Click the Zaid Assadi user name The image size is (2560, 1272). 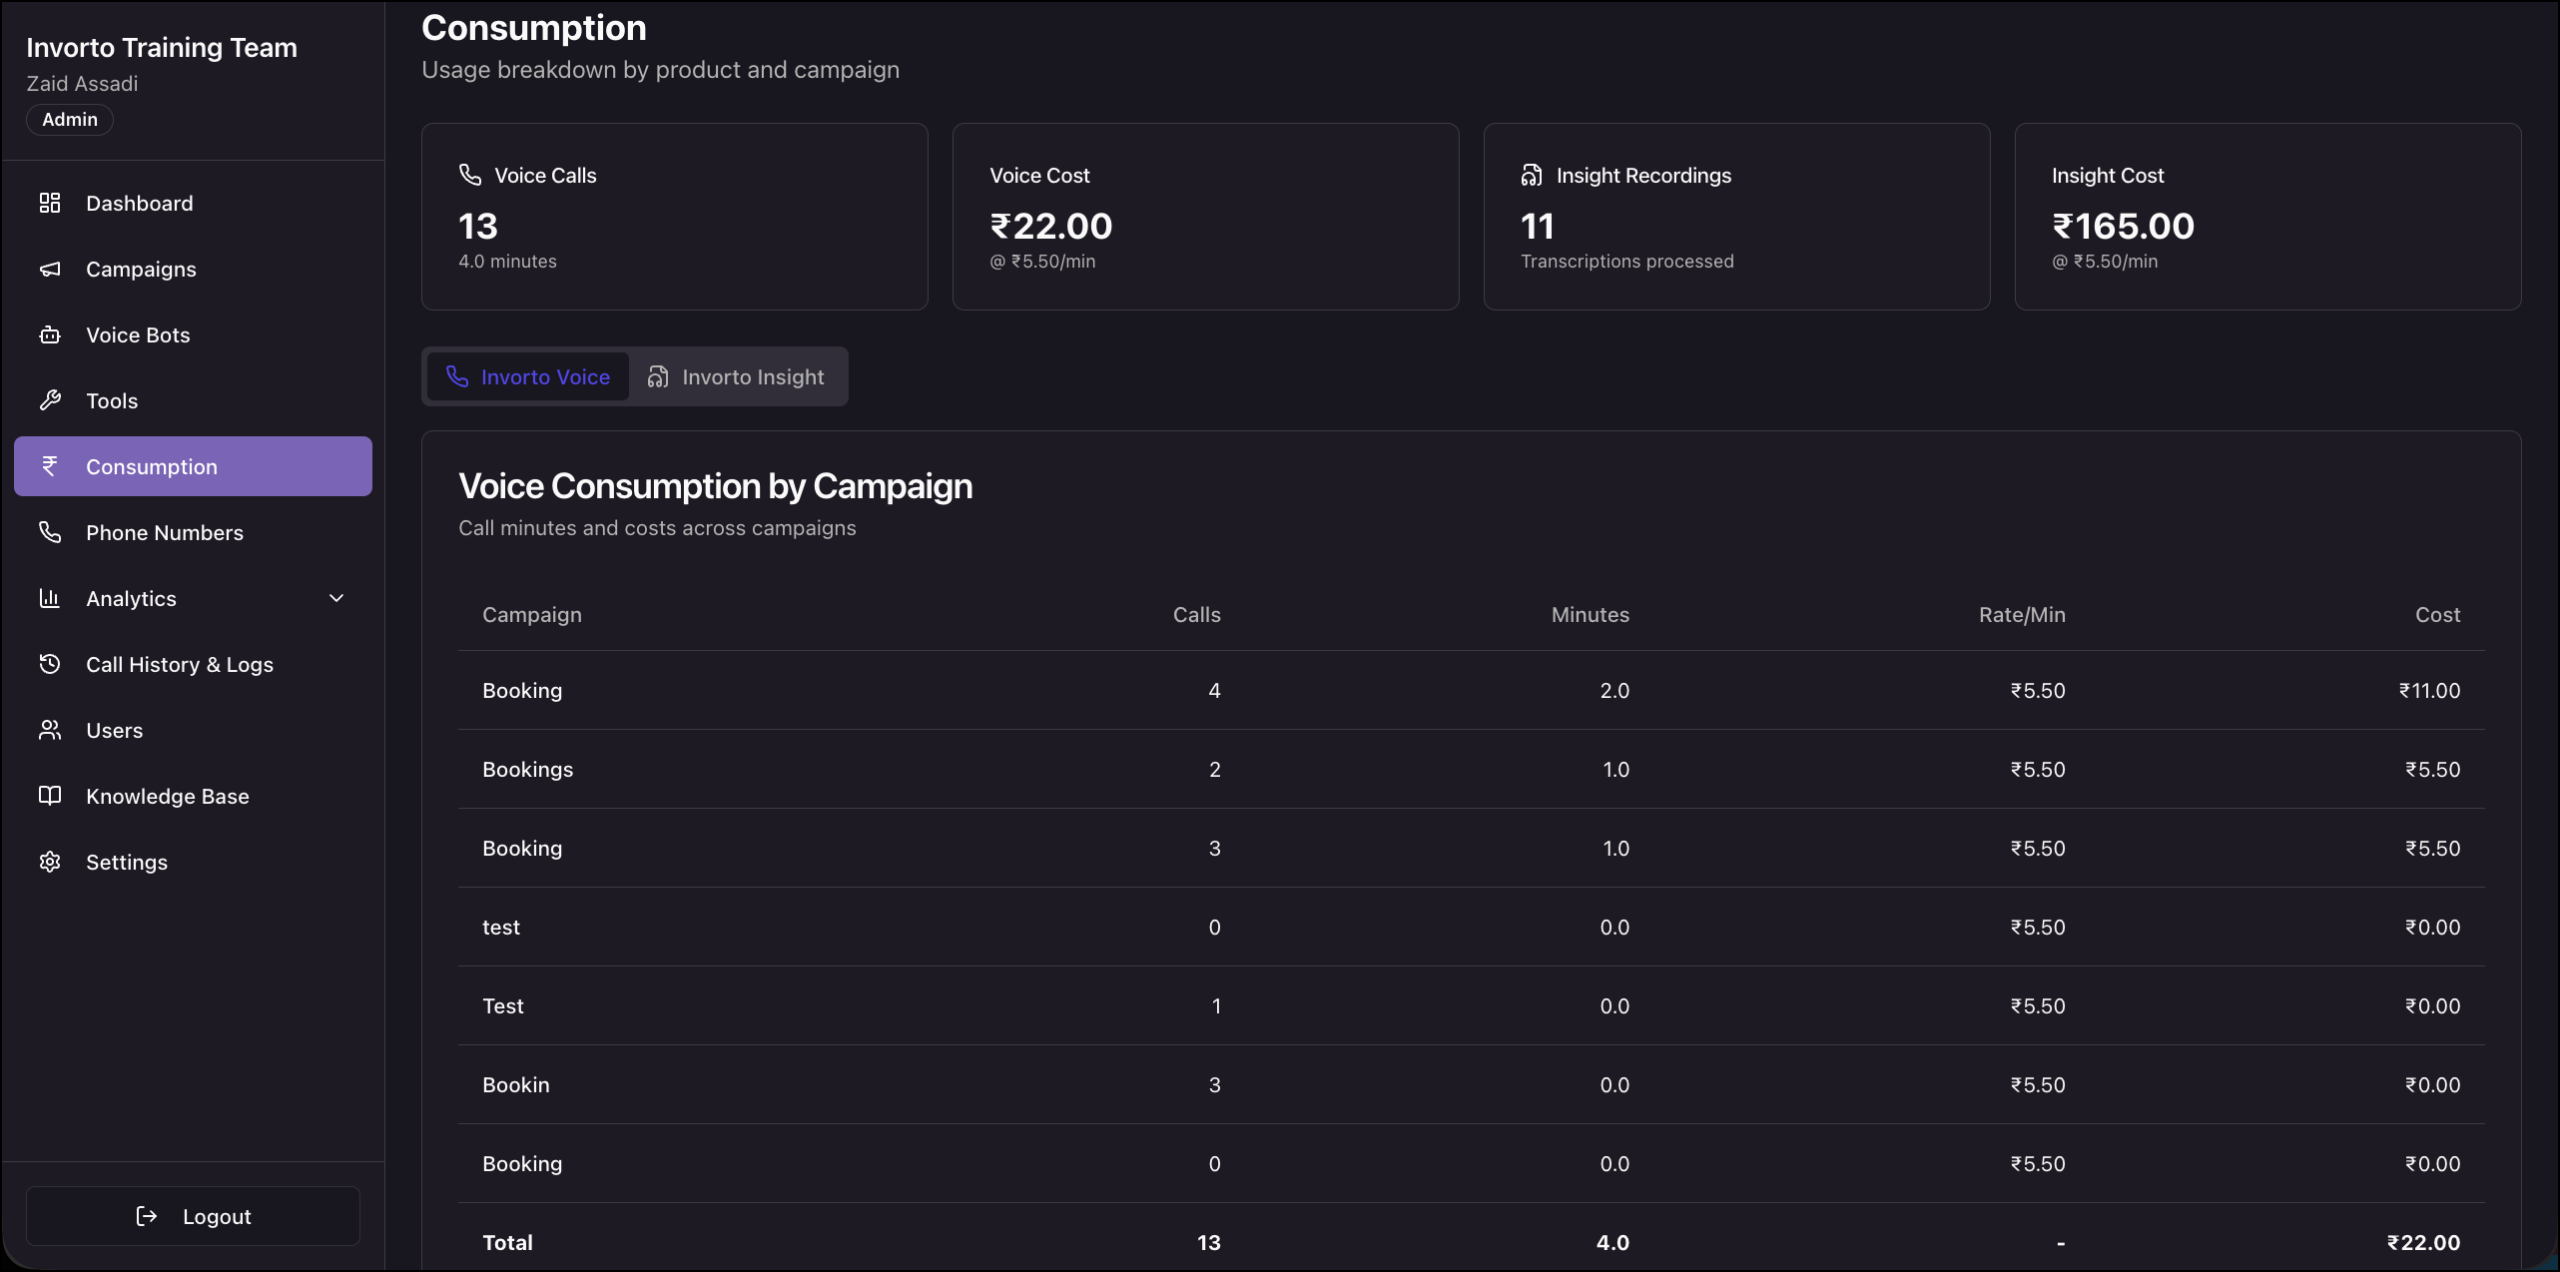click(82, 83)
